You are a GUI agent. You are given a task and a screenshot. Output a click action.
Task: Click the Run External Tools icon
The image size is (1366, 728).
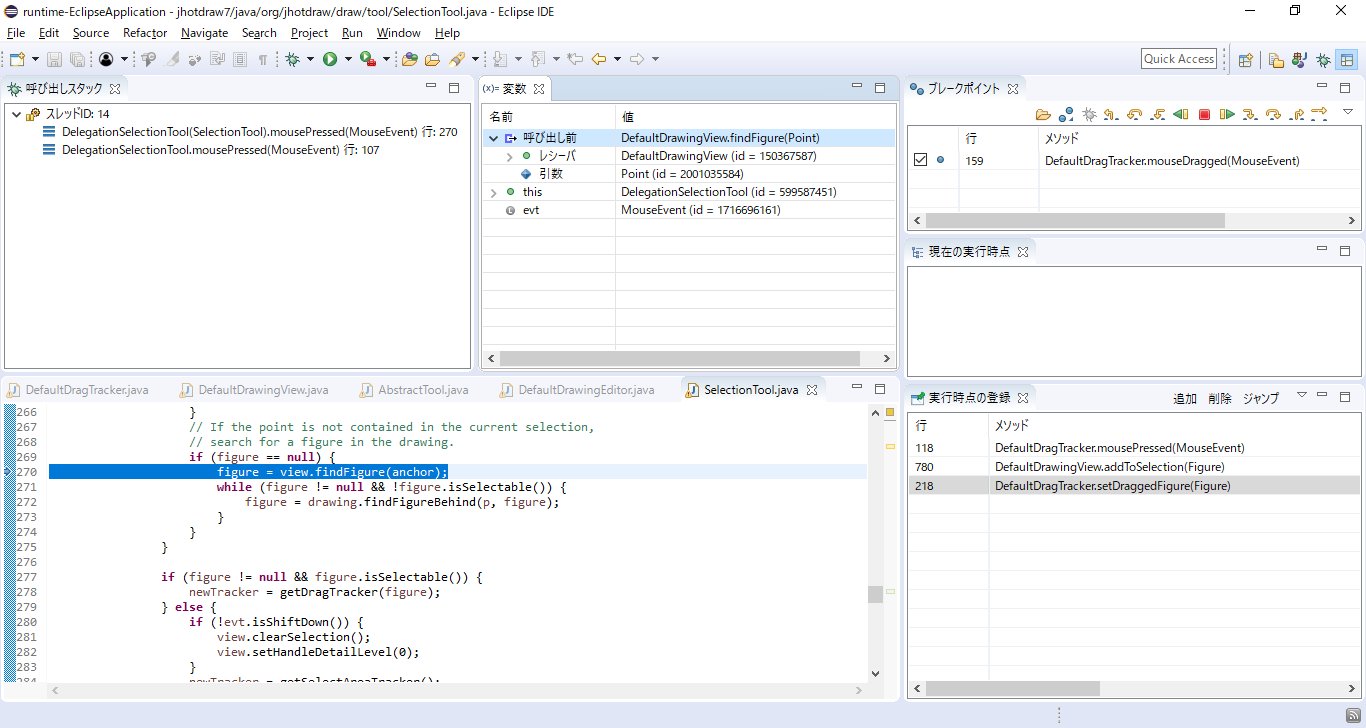click(368, 59)
